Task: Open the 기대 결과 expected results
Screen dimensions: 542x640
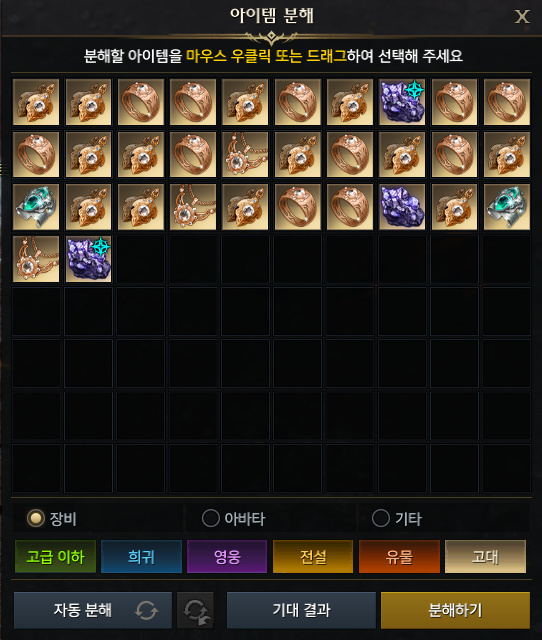Action: [x=301, y=610]
